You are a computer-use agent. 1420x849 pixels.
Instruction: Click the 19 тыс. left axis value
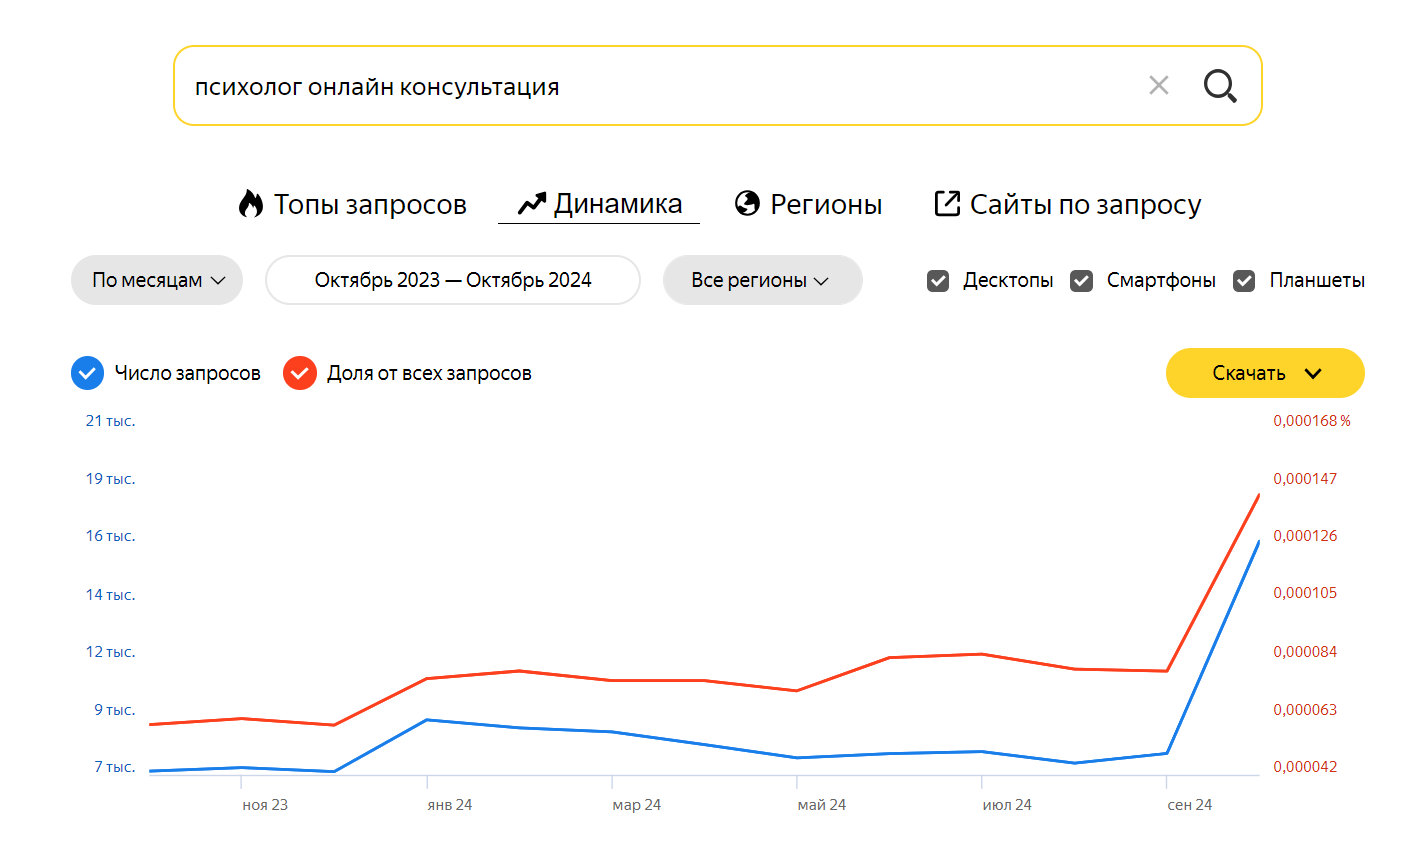click(x=110, y=479)
